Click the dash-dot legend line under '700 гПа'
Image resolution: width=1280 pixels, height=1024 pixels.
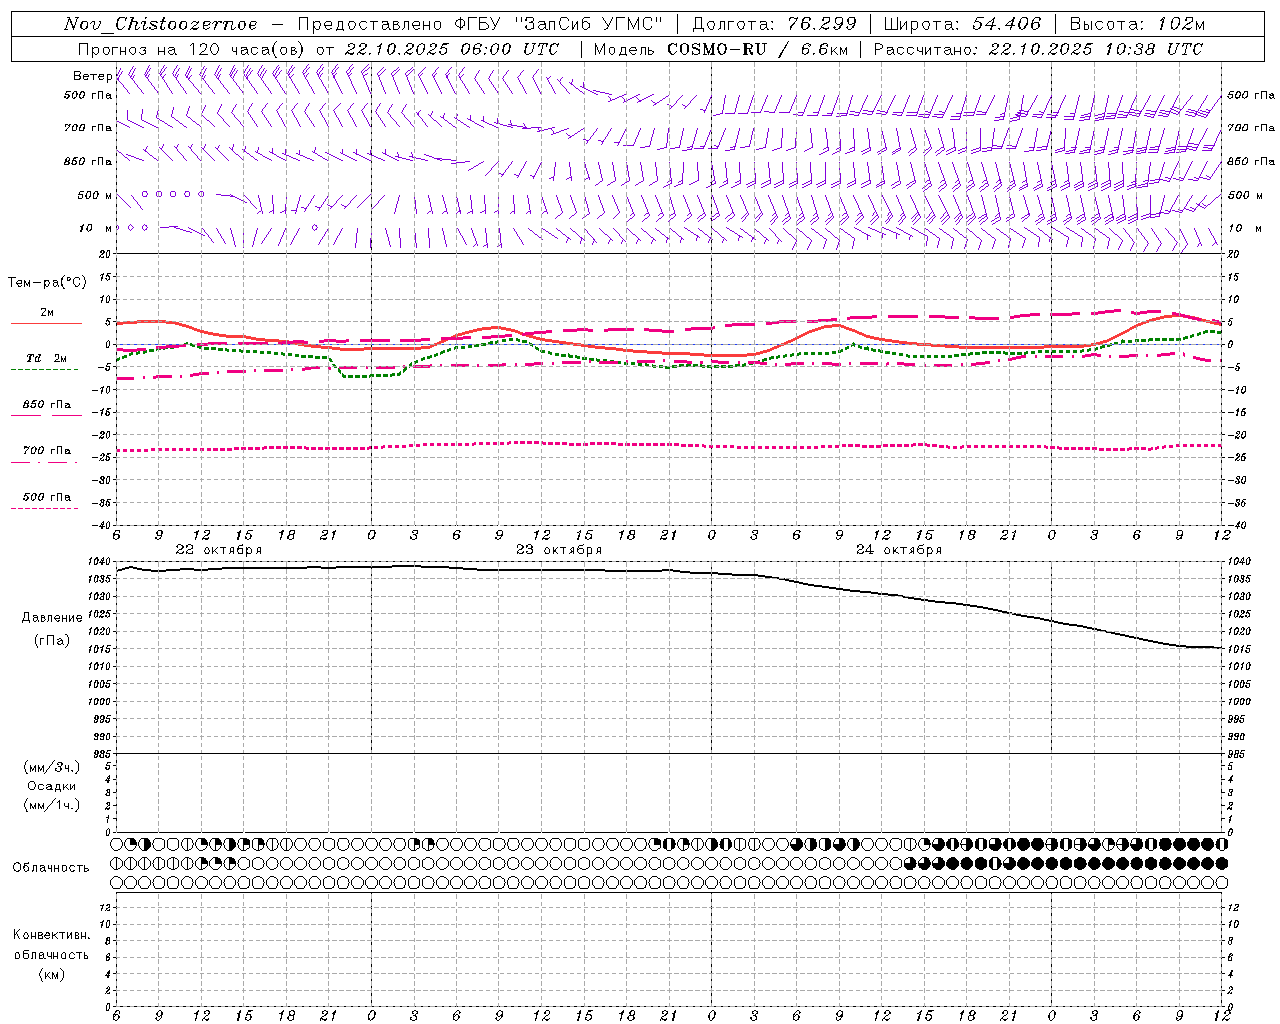pyautogui.click(x=44, y=462)
